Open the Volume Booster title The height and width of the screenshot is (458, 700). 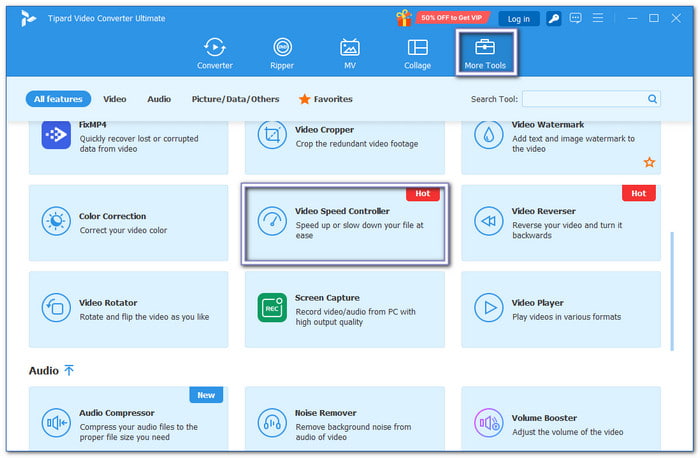pyautogui.click(x=544, y=418)
